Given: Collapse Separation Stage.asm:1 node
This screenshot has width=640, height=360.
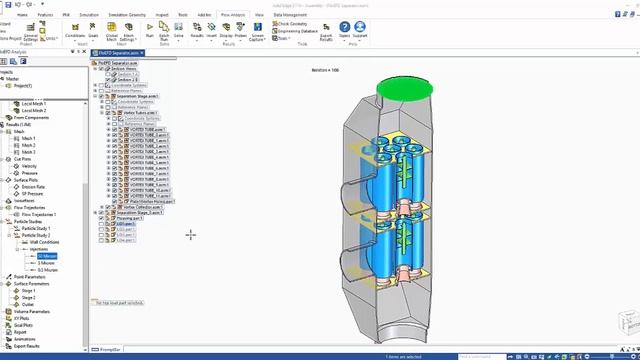Looking at the screenshot, I should tap(96, 96).
